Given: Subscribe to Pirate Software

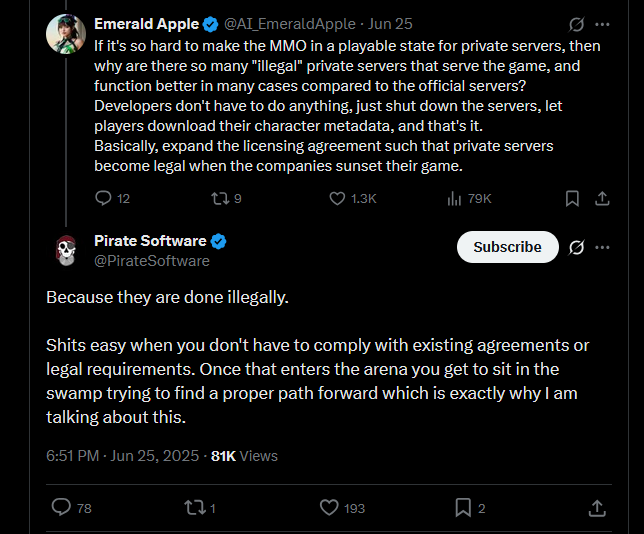Looking at the screenshot, I should pyautogui.click(x=508, y=247).
